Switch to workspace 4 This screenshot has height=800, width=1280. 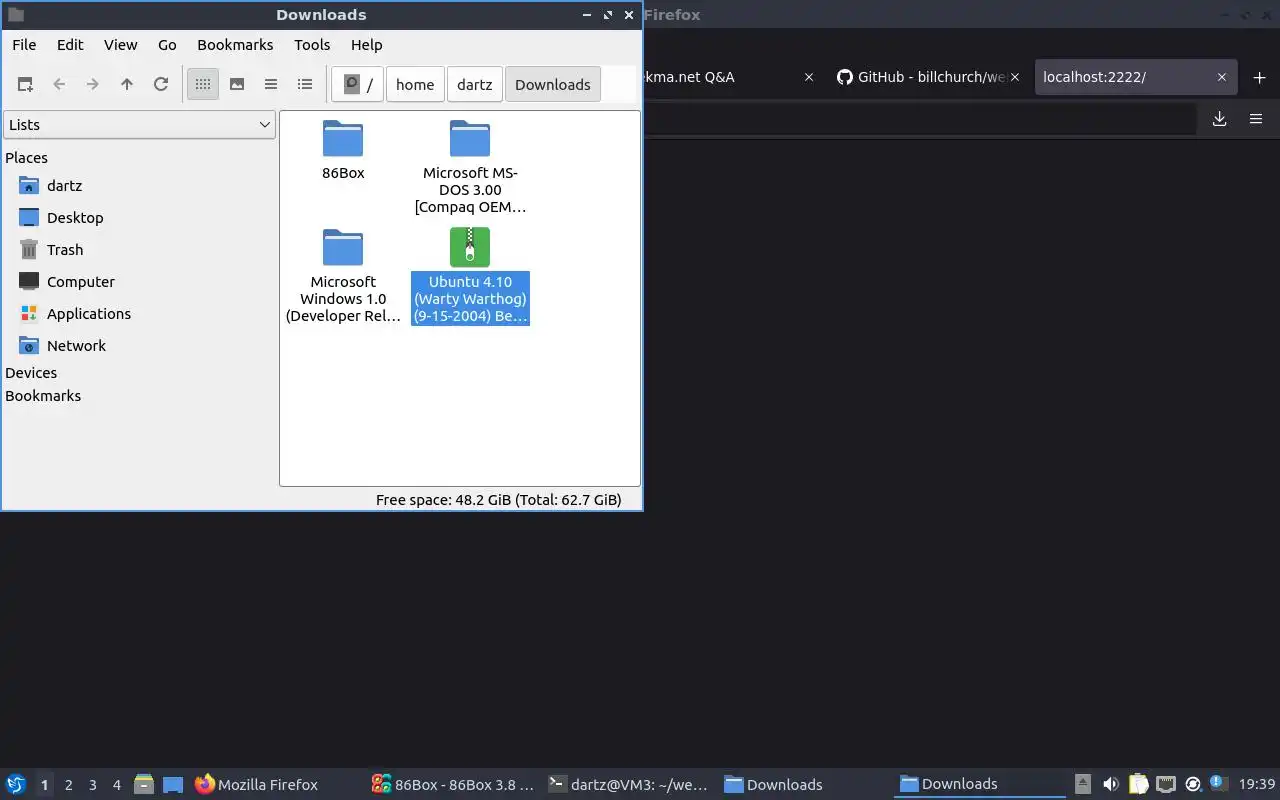coord(117,785)
